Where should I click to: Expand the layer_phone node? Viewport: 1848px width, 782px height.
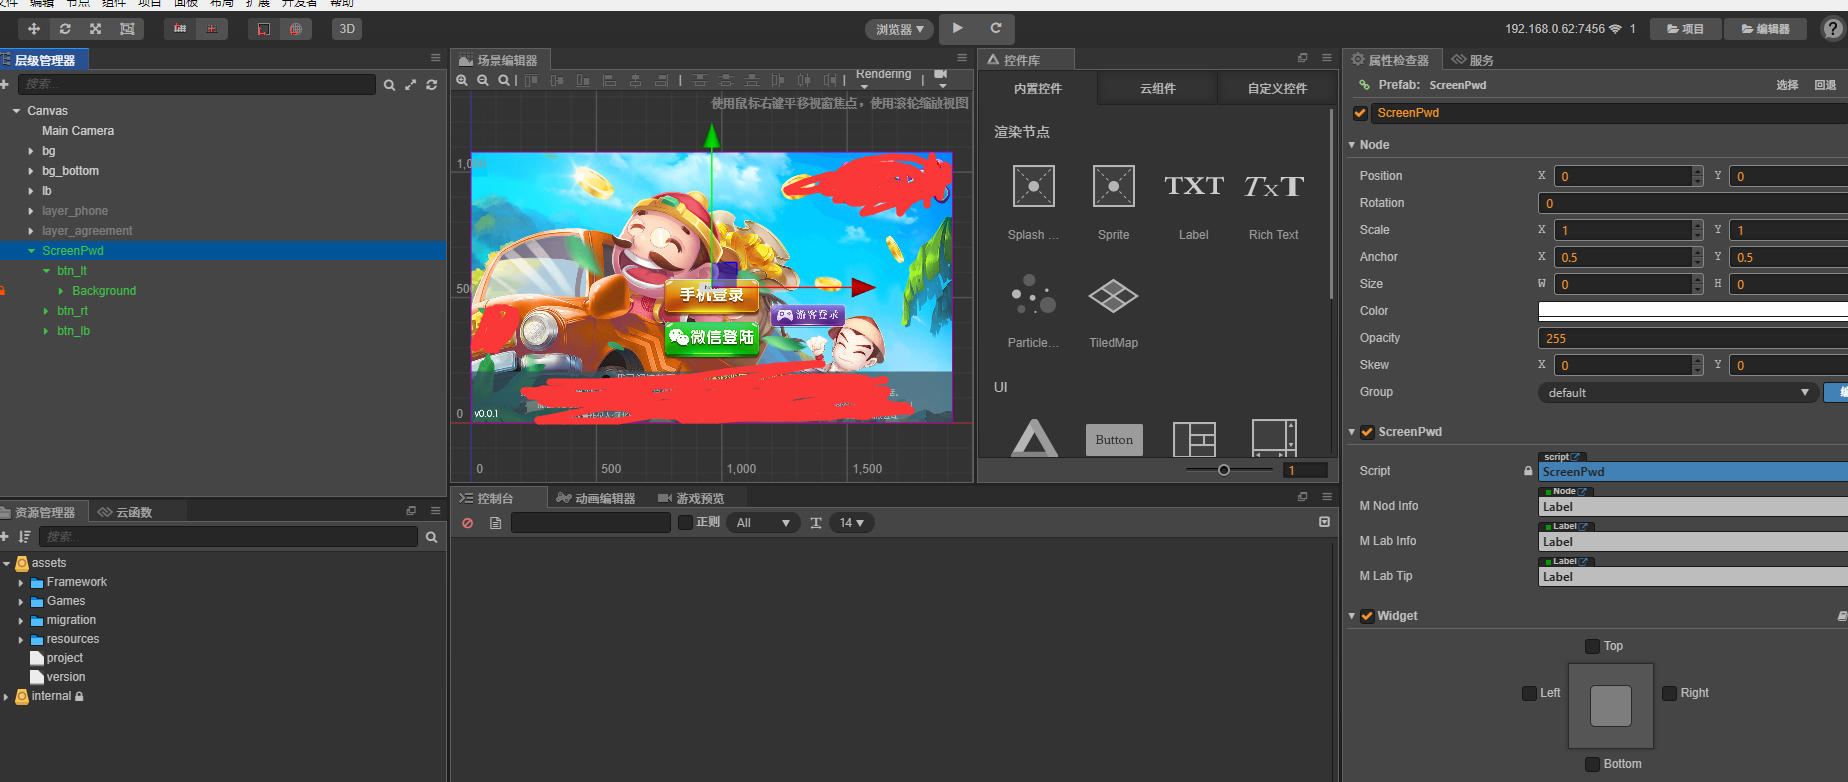pos(31,211)
